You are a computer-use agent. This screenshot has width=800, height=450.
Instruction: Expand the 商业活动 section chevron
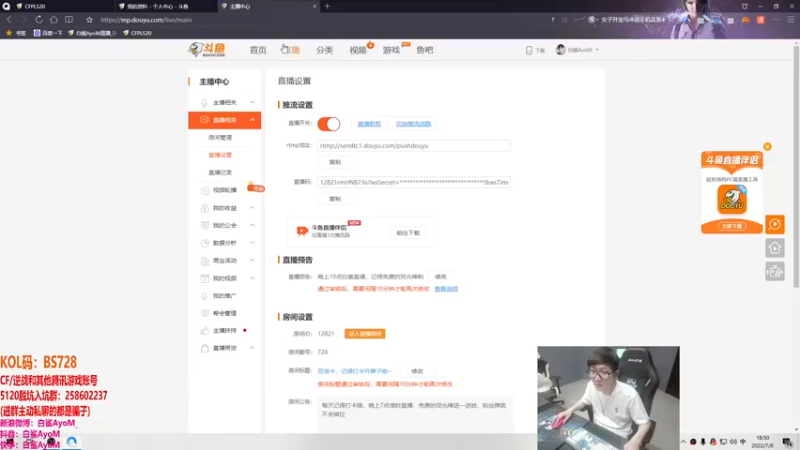pyautogui.click(x=252, y=261)
